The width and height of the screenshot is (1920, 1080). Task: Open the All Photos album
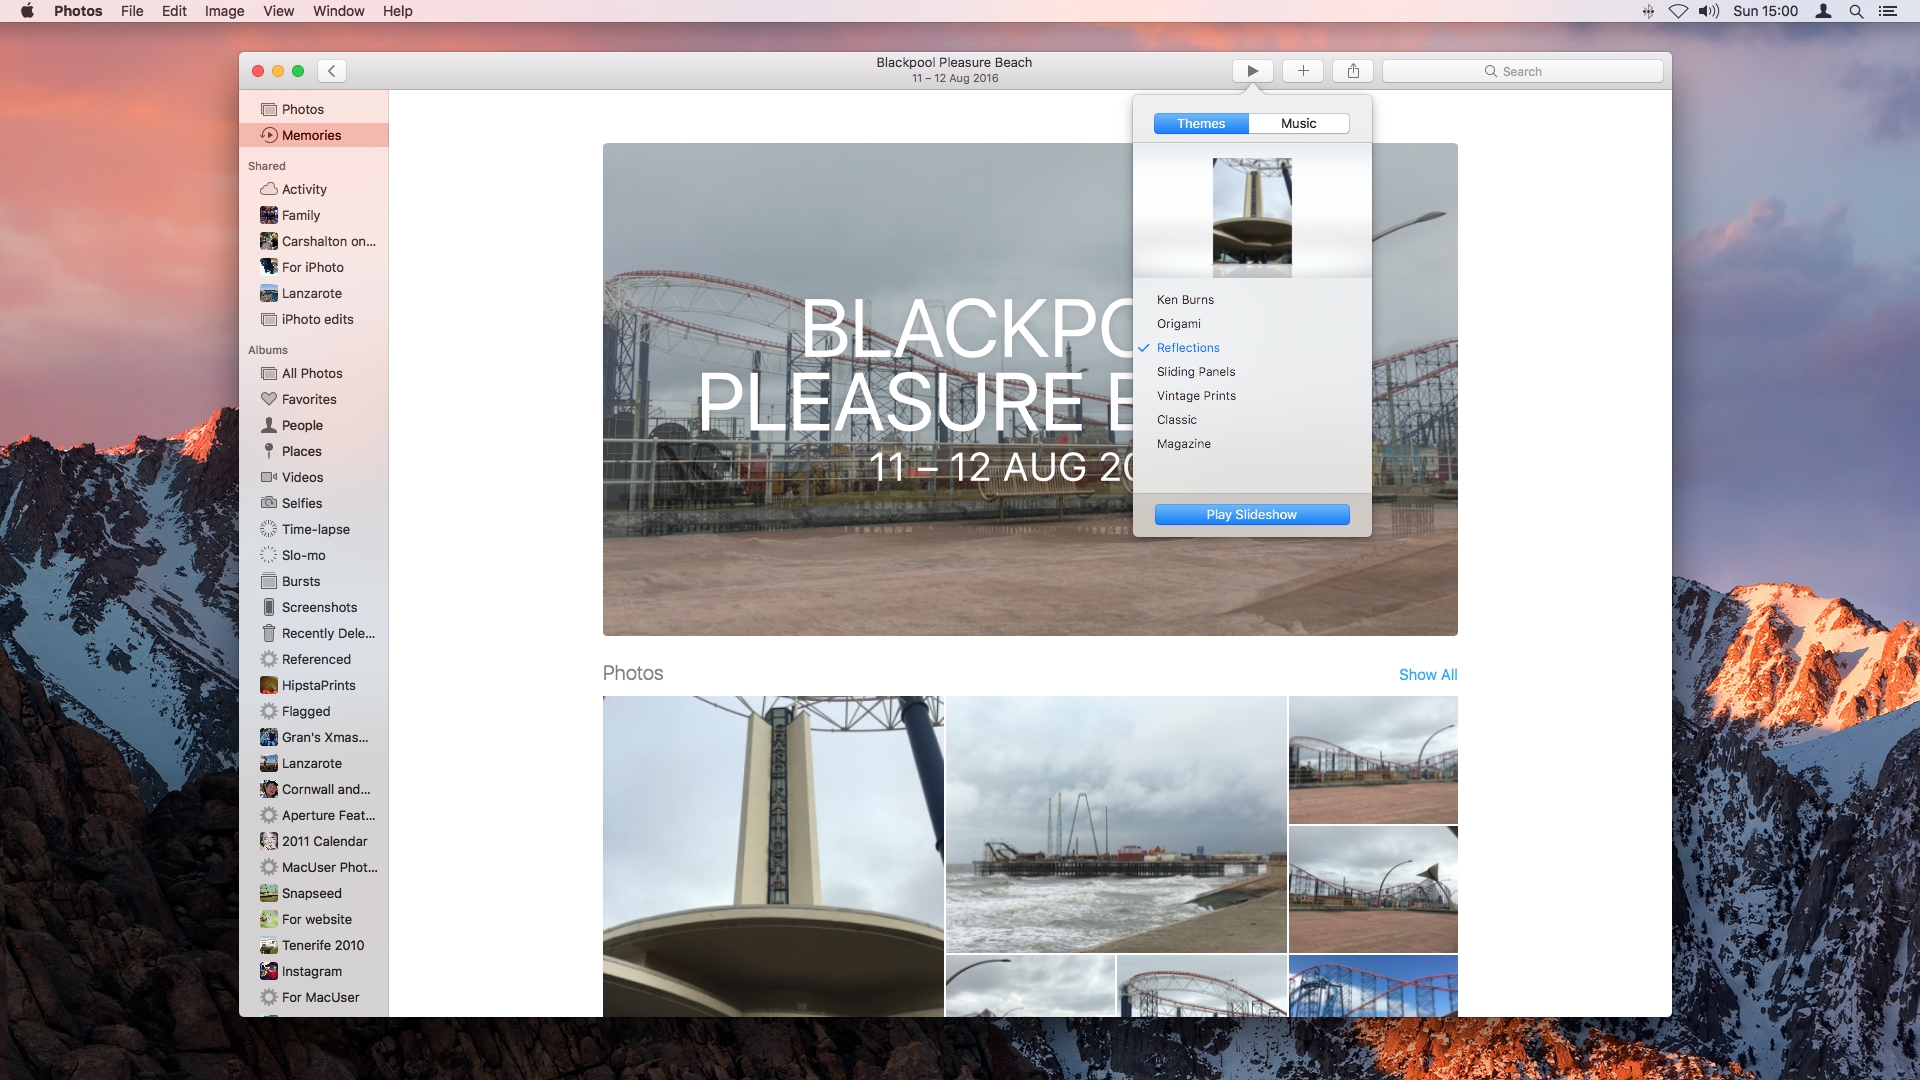point(313,373)
